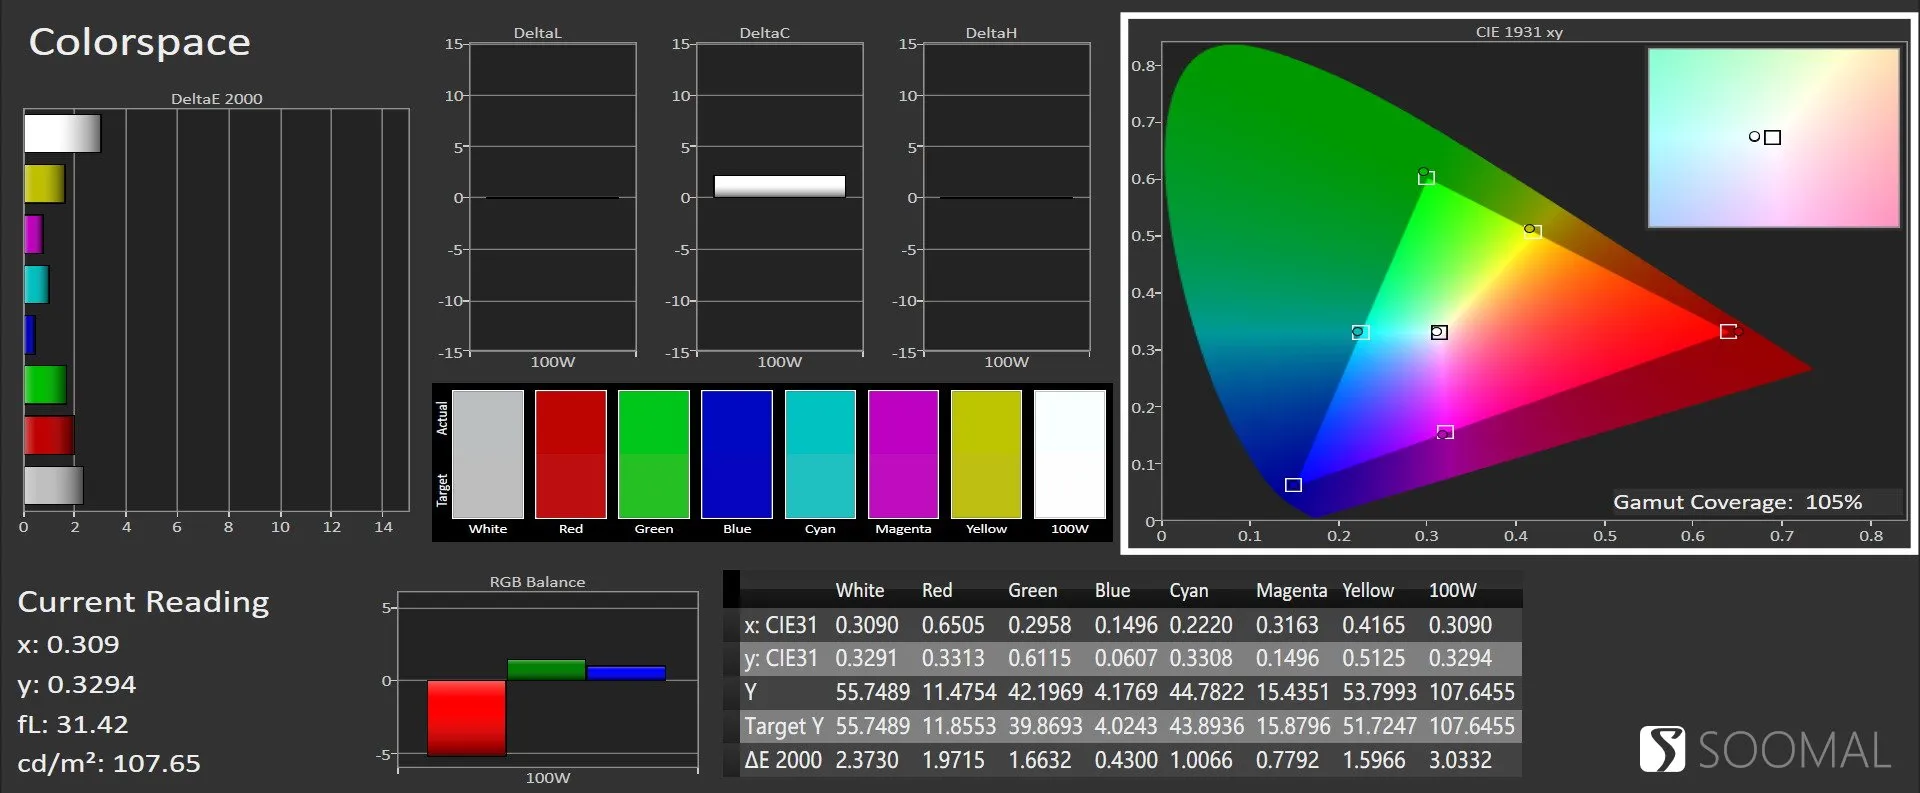Click the cd/m²: 107.65 reading
Viewport: 1920px width, 793px height.
click(109, 763)
